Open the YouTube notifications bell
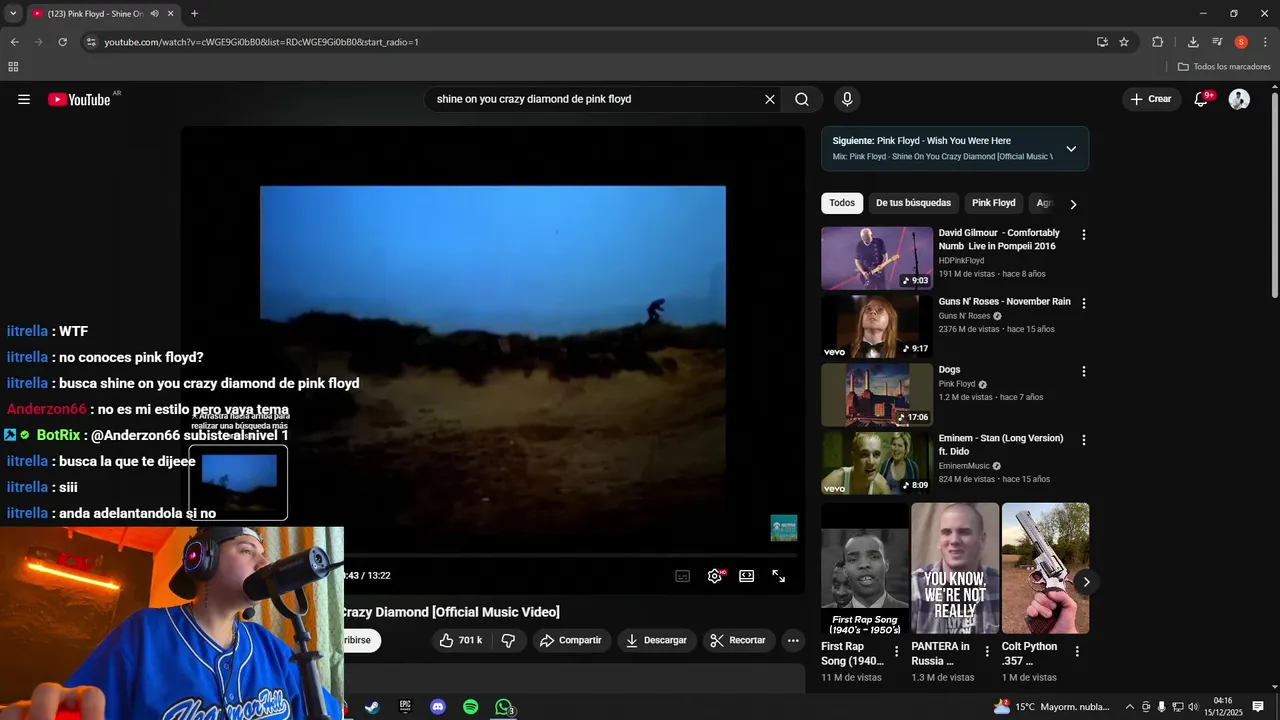1280x720 pixels. [1201, 99]
